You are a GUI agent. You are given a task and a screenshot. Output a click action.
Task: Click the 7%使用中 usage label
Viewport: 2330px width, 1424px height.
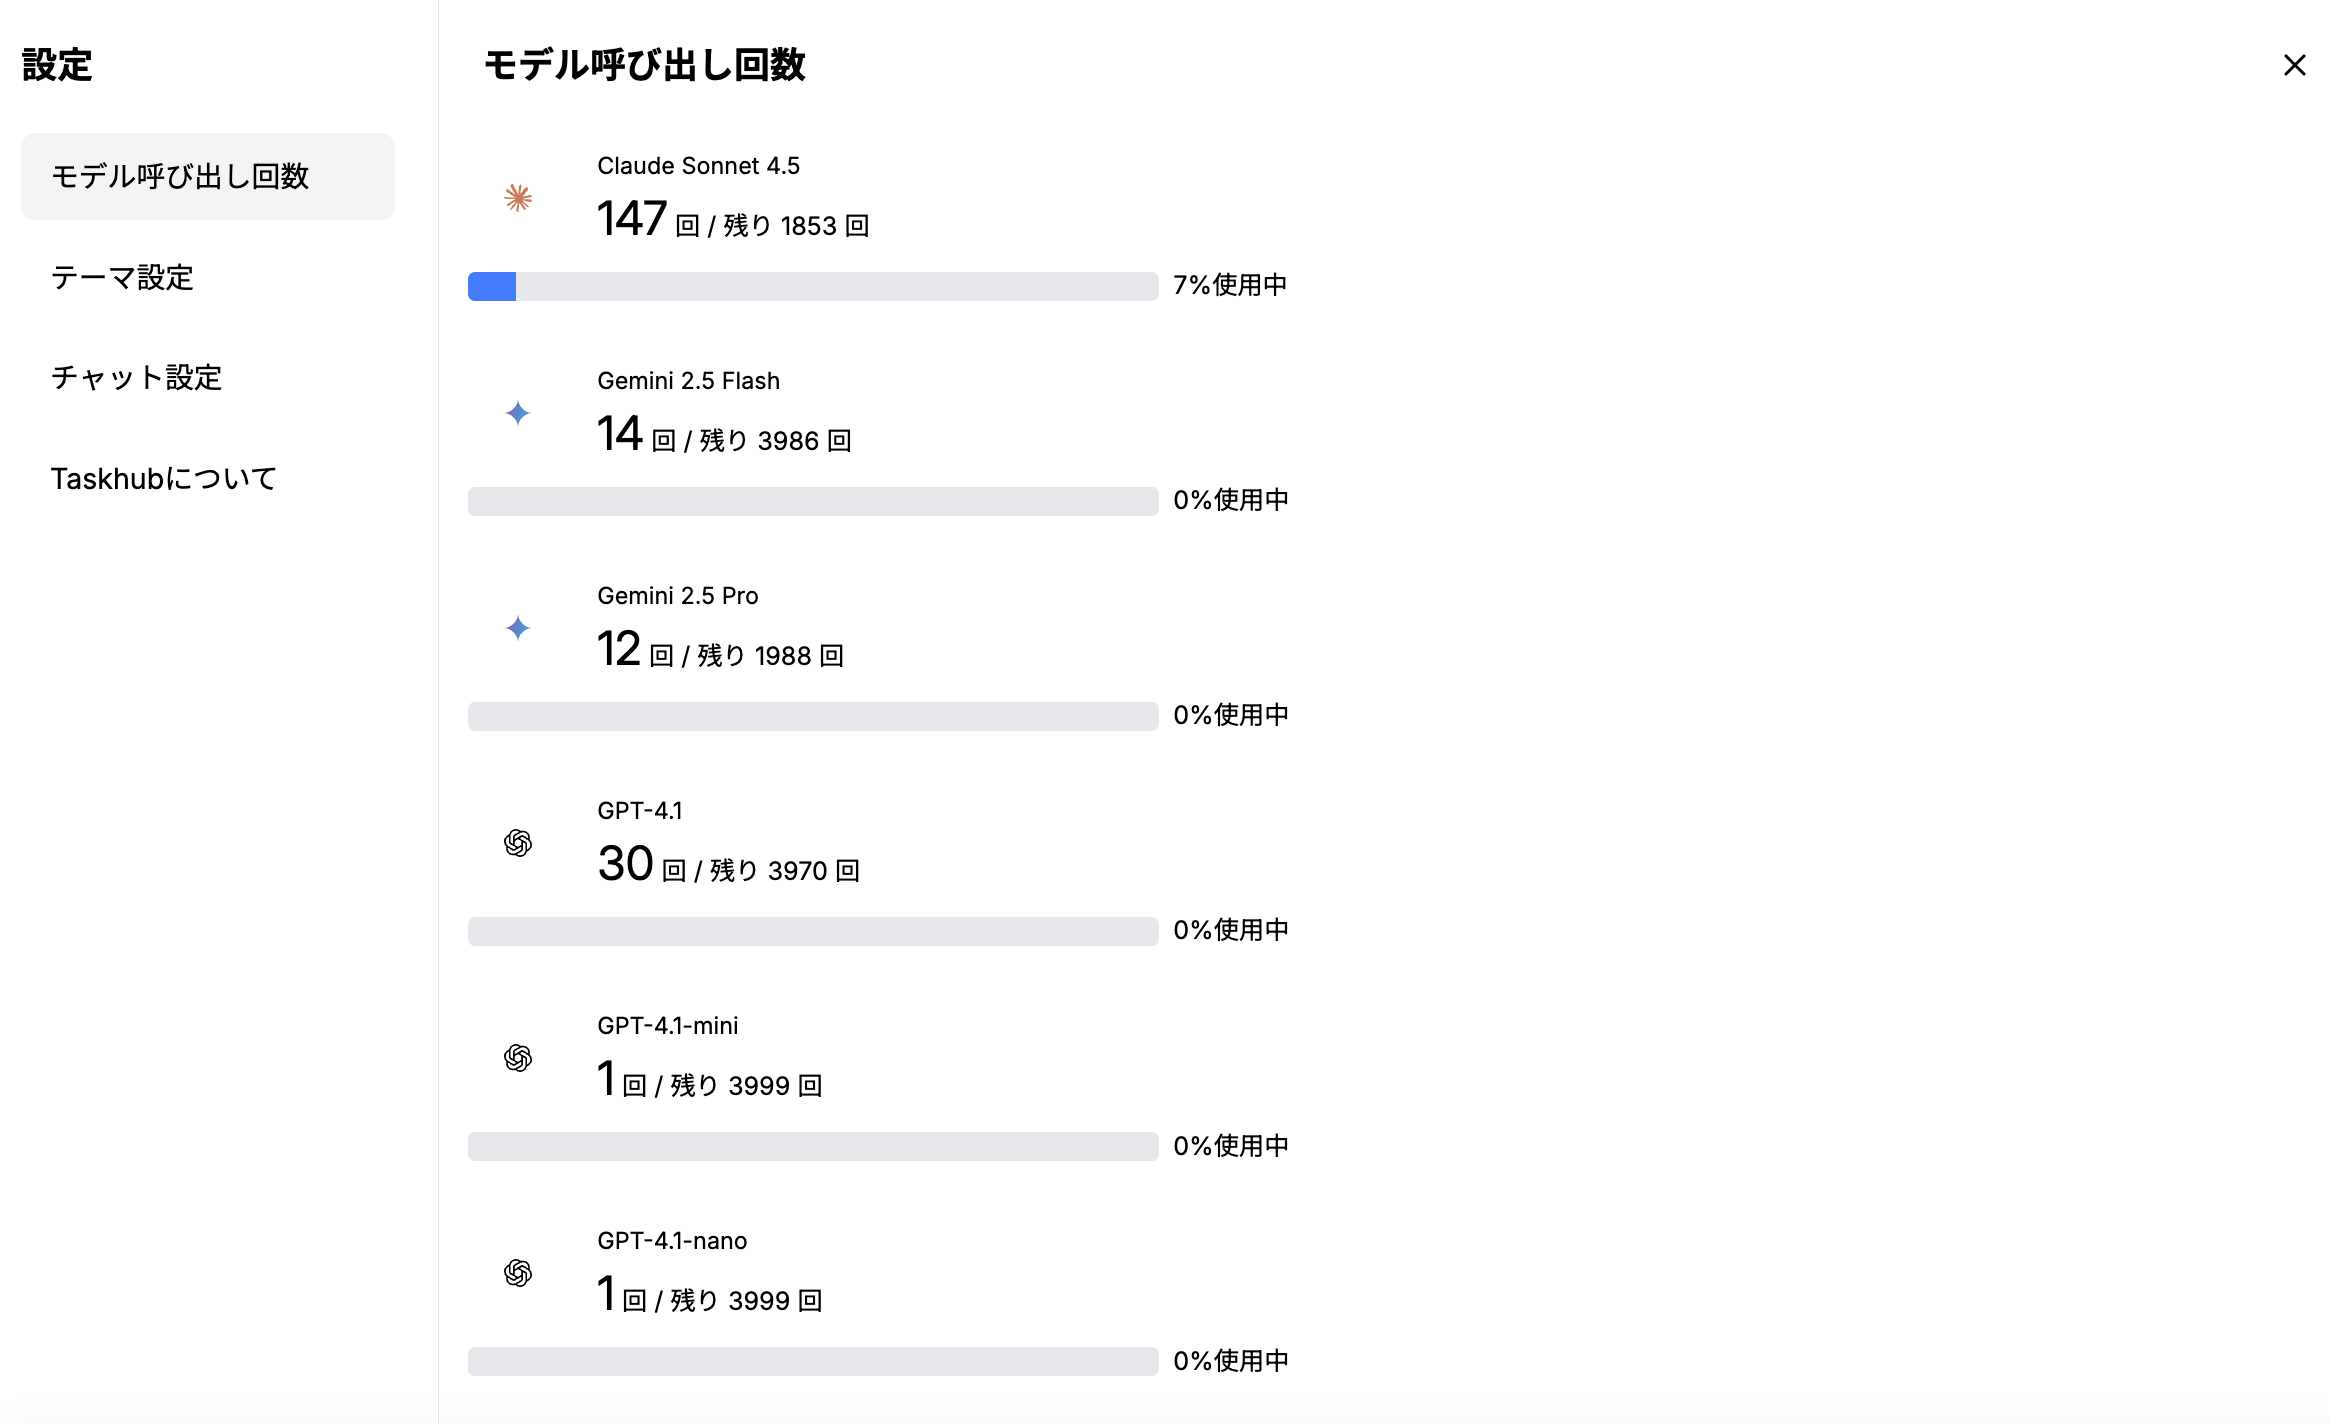click(1230, 285)
